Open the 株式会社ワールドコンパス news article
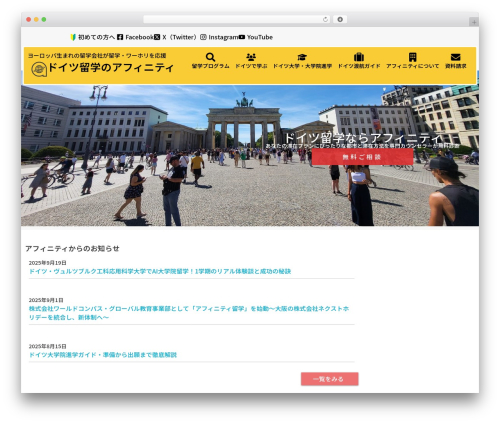The width and height of the screenshot is (500, 423). tap(189, 313)
